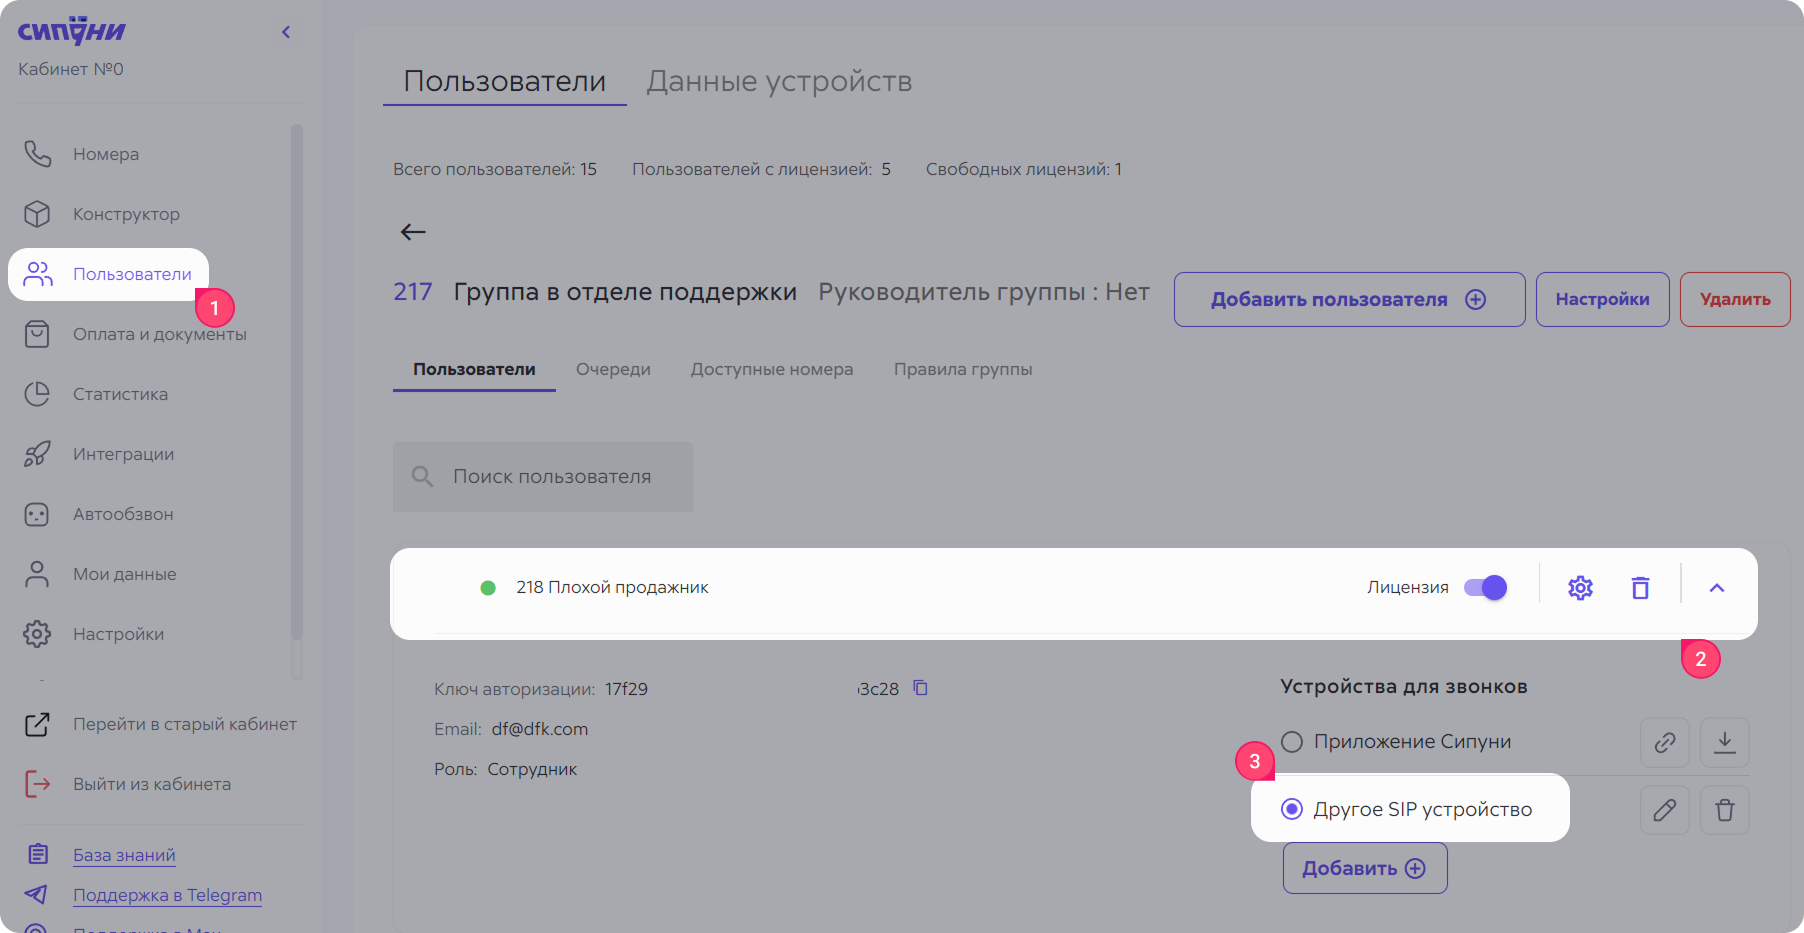Click the cube icon for Конструктор
Image resolution: width=1804 pixels, height=933 pixels.
(37, 214)
